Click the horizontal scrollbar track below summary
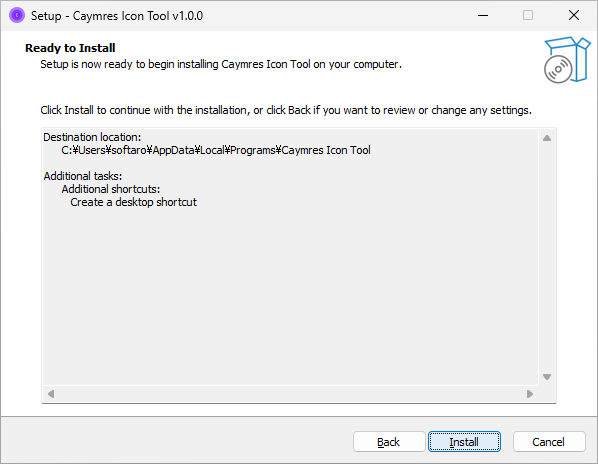Screen dimensions: 598x464 [x=290, y=393]
